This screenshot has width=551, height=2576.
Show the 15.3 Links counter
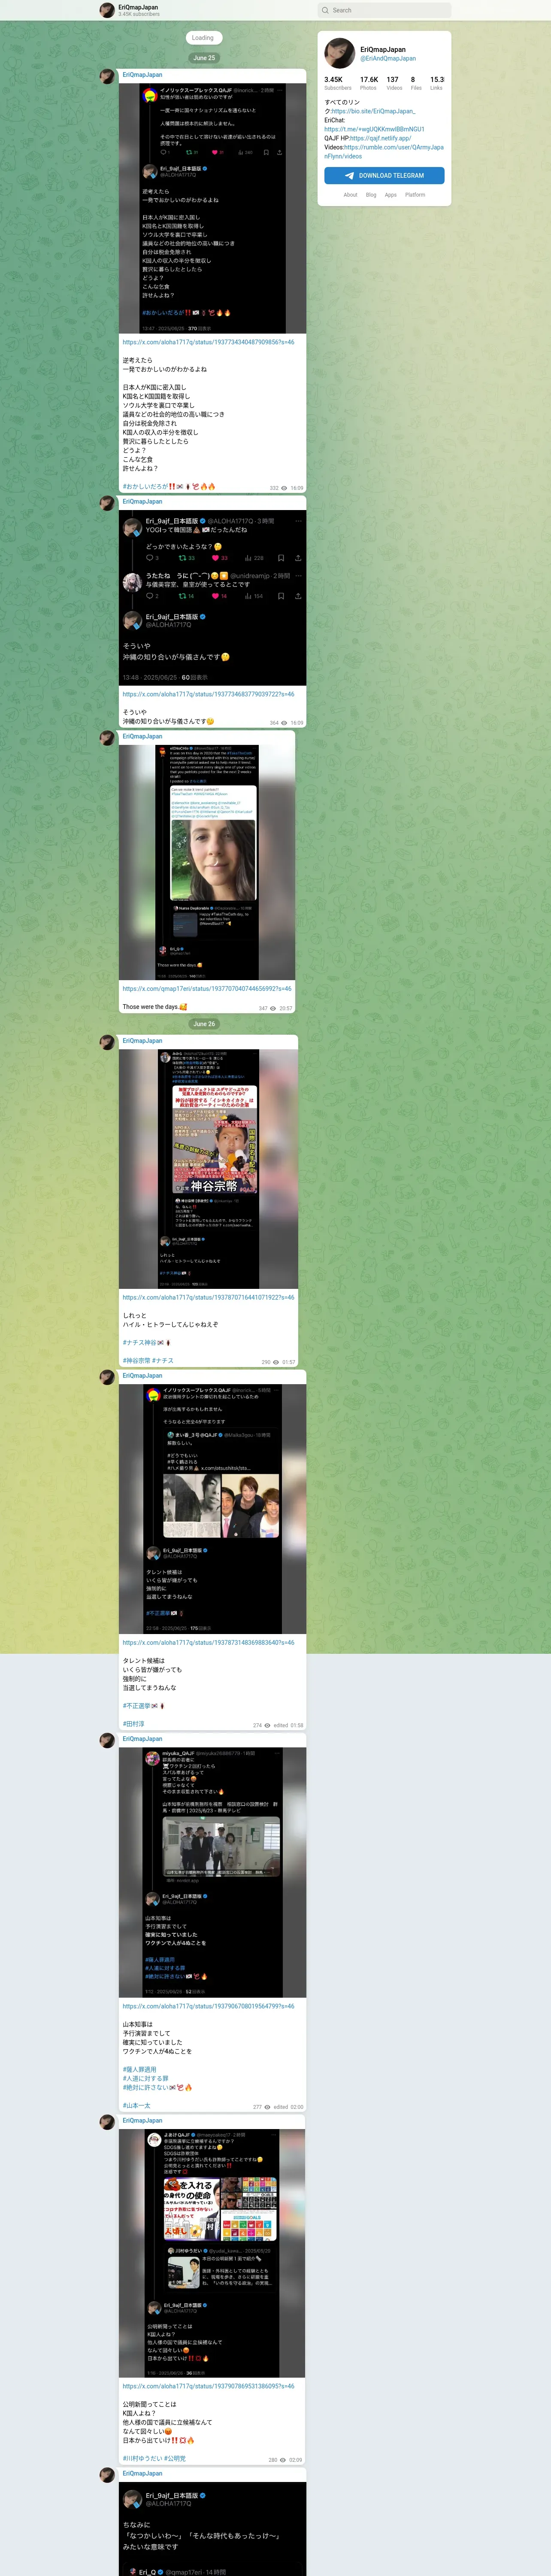(437, 83)
